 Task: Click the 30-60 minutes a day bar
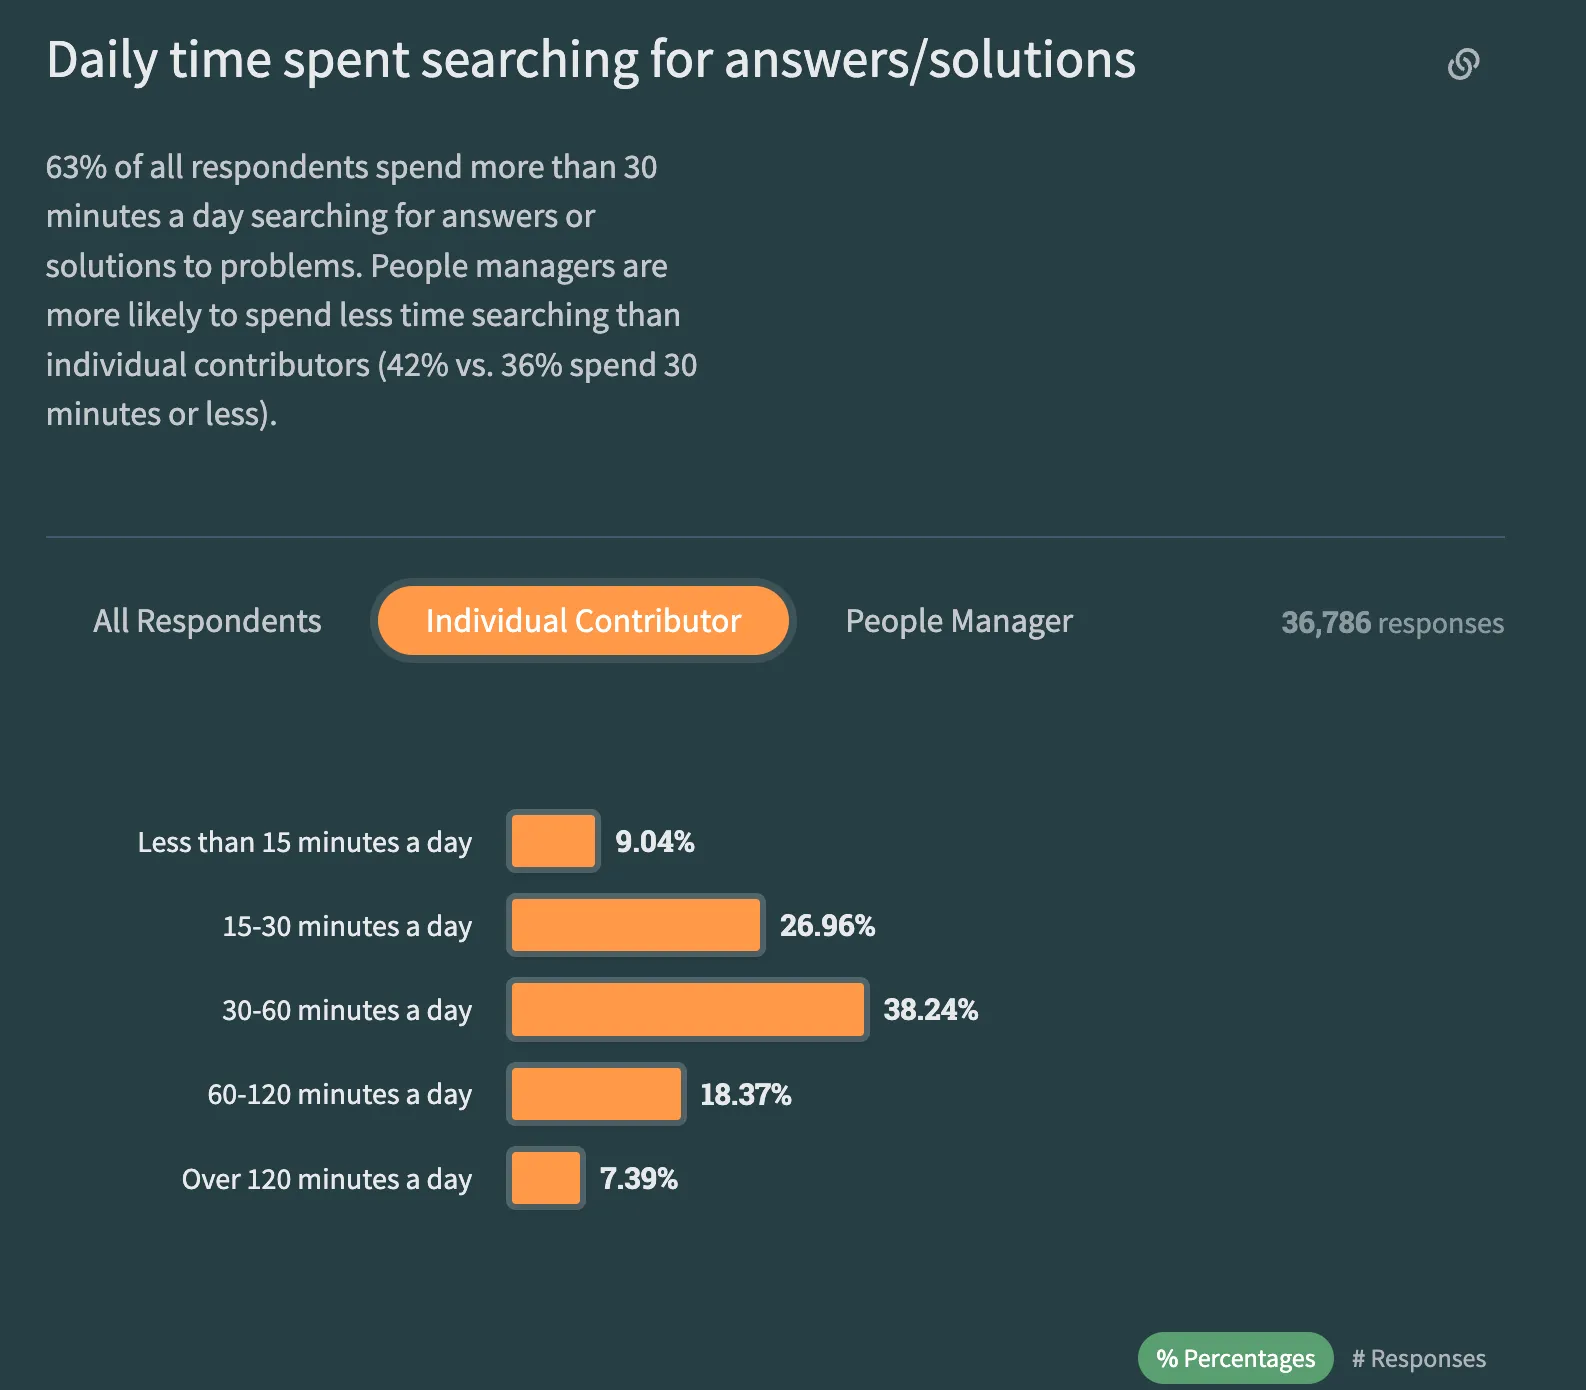(x=687, y=1010)
